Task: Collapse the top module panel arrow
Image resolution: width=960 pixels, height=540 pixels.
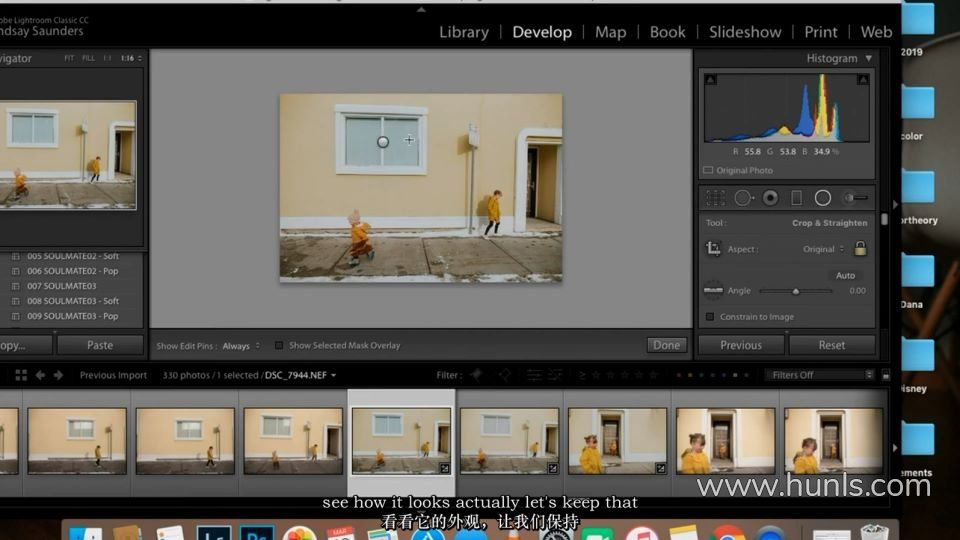Action: click(x=421, y=9)
